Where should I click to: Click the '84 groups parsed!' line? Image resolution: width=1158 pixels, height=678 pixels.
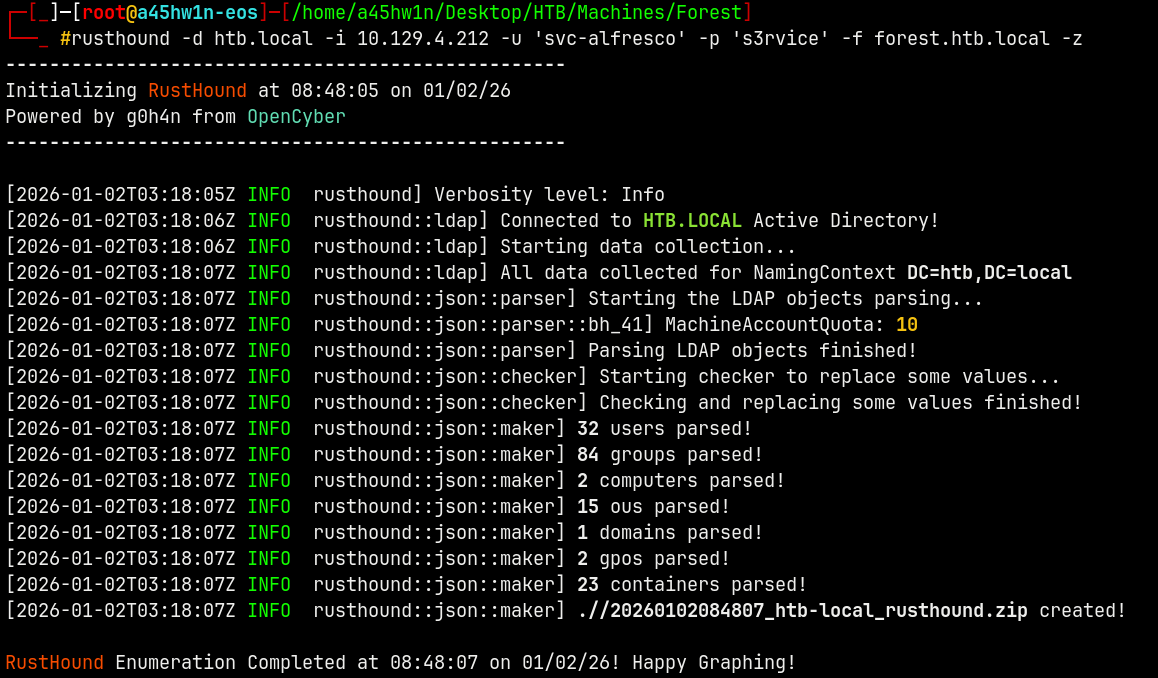tap(669, 455)
